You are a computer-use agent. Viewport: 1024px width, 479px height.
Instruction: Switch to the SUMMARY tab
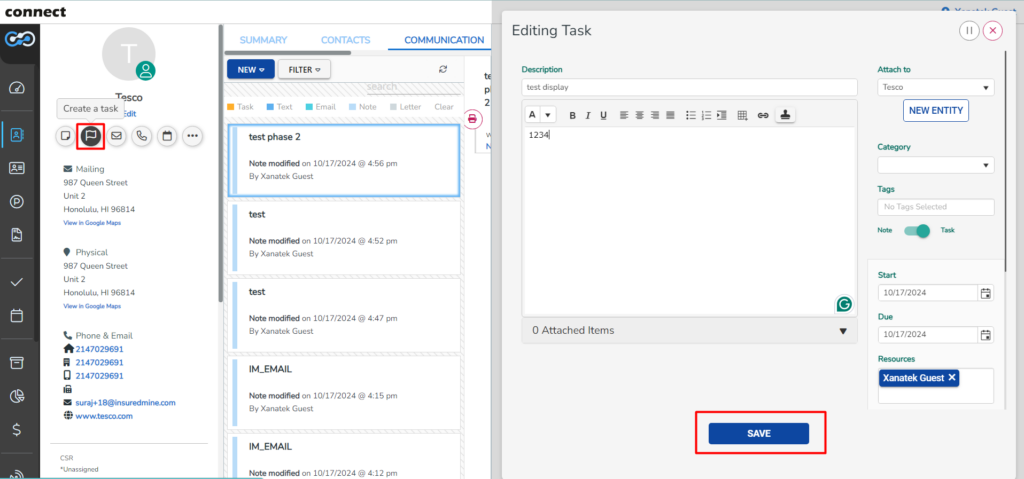pos(263,40)
